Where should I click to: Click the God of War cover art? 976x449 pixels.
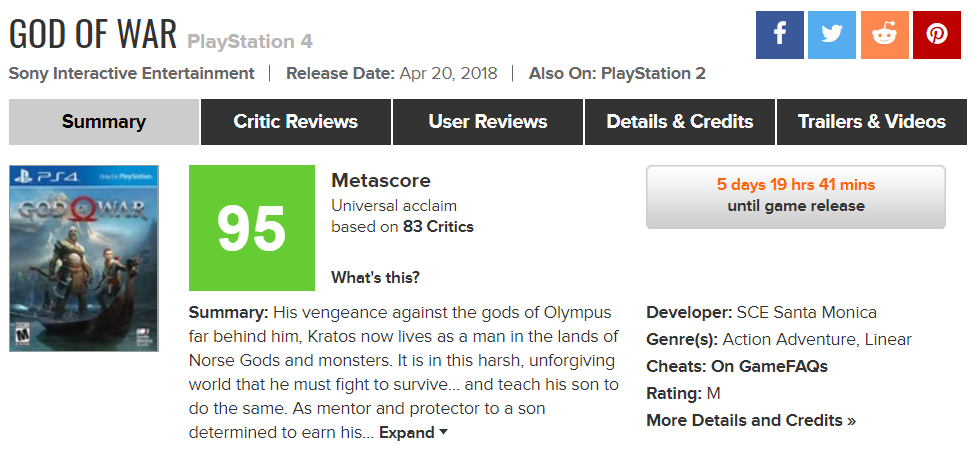tap(84, 258)
